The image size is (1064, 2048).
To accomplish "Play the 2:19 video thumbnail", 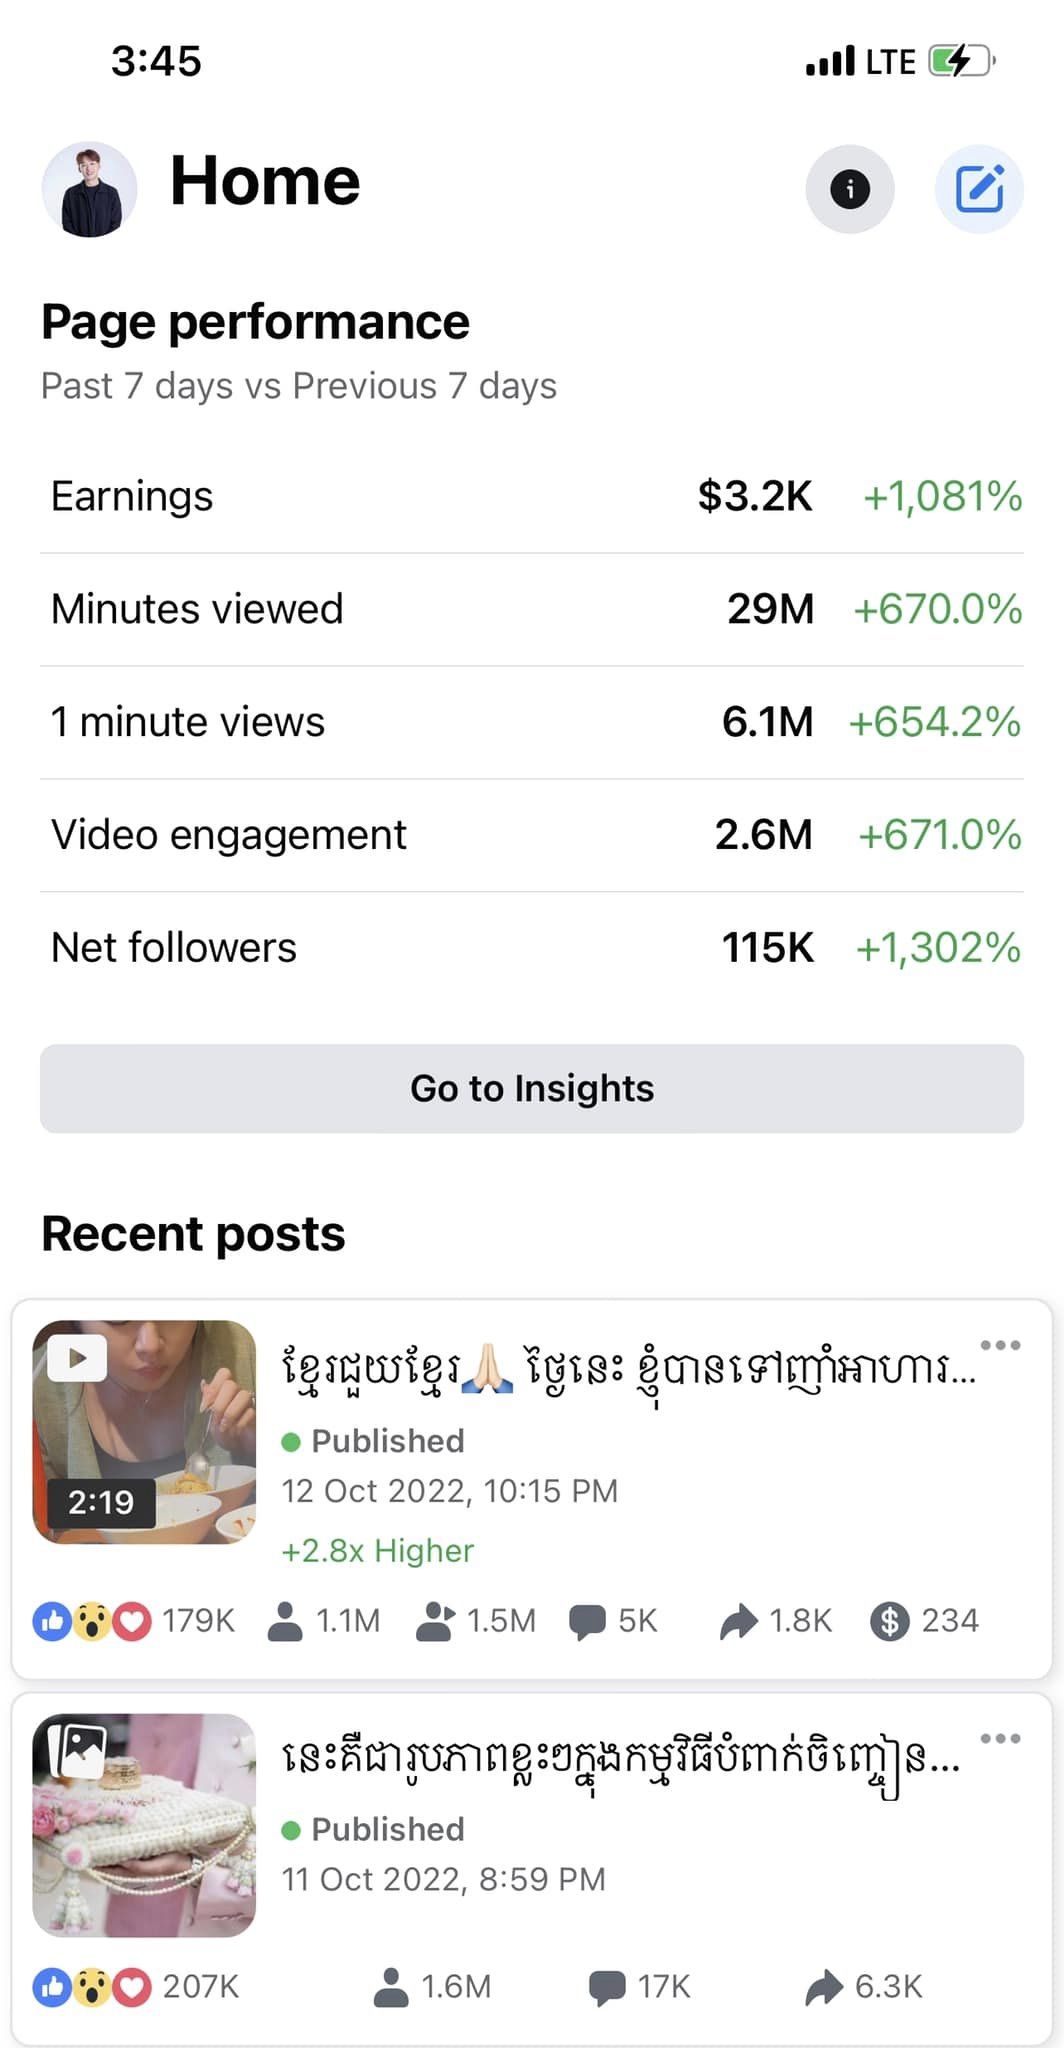I will 144,1431.
